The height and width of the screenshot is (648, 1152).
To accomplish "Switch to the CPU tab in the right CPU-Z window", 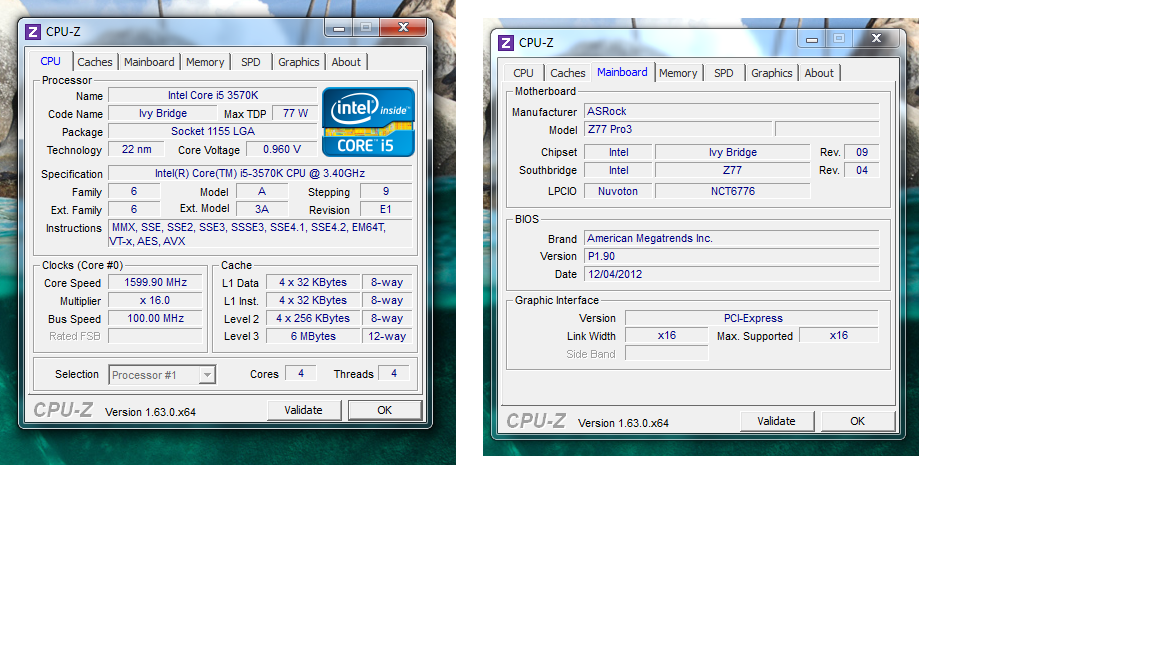I will (x=523, y=73).
